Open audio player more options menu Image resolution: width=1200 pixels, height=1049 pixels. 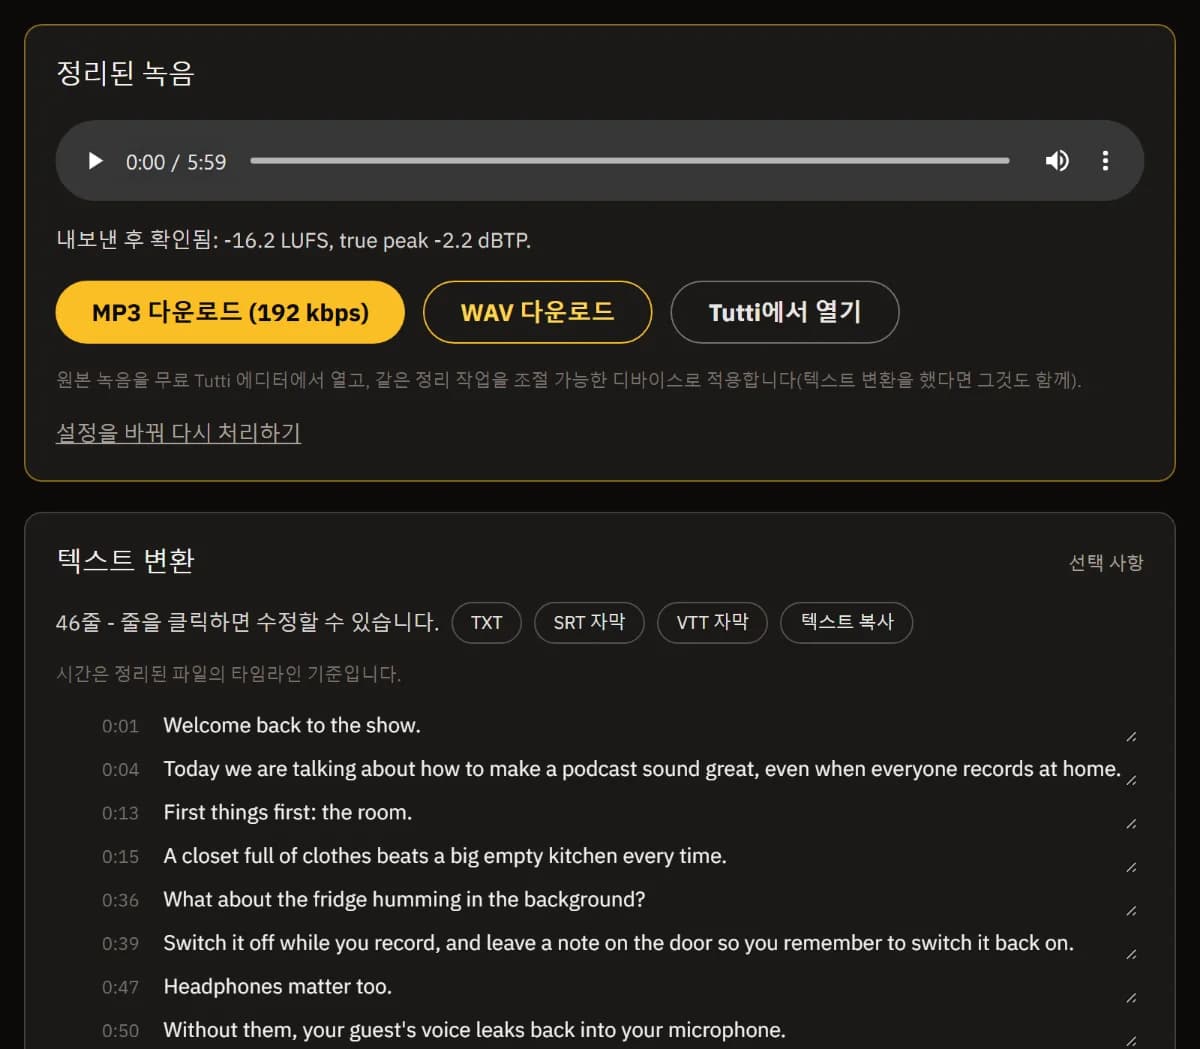pos(1105,161)
